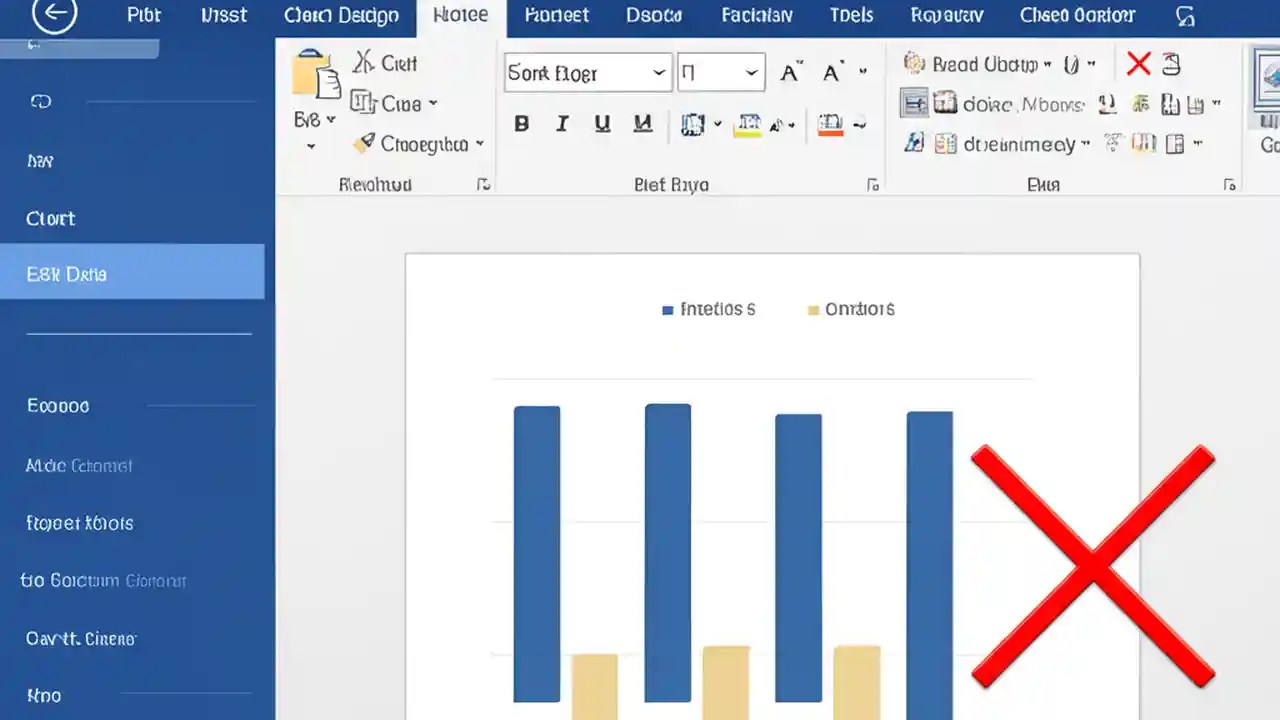Click the blue series legend entry on the chart

pyautogui.click(x=709, y=309)
